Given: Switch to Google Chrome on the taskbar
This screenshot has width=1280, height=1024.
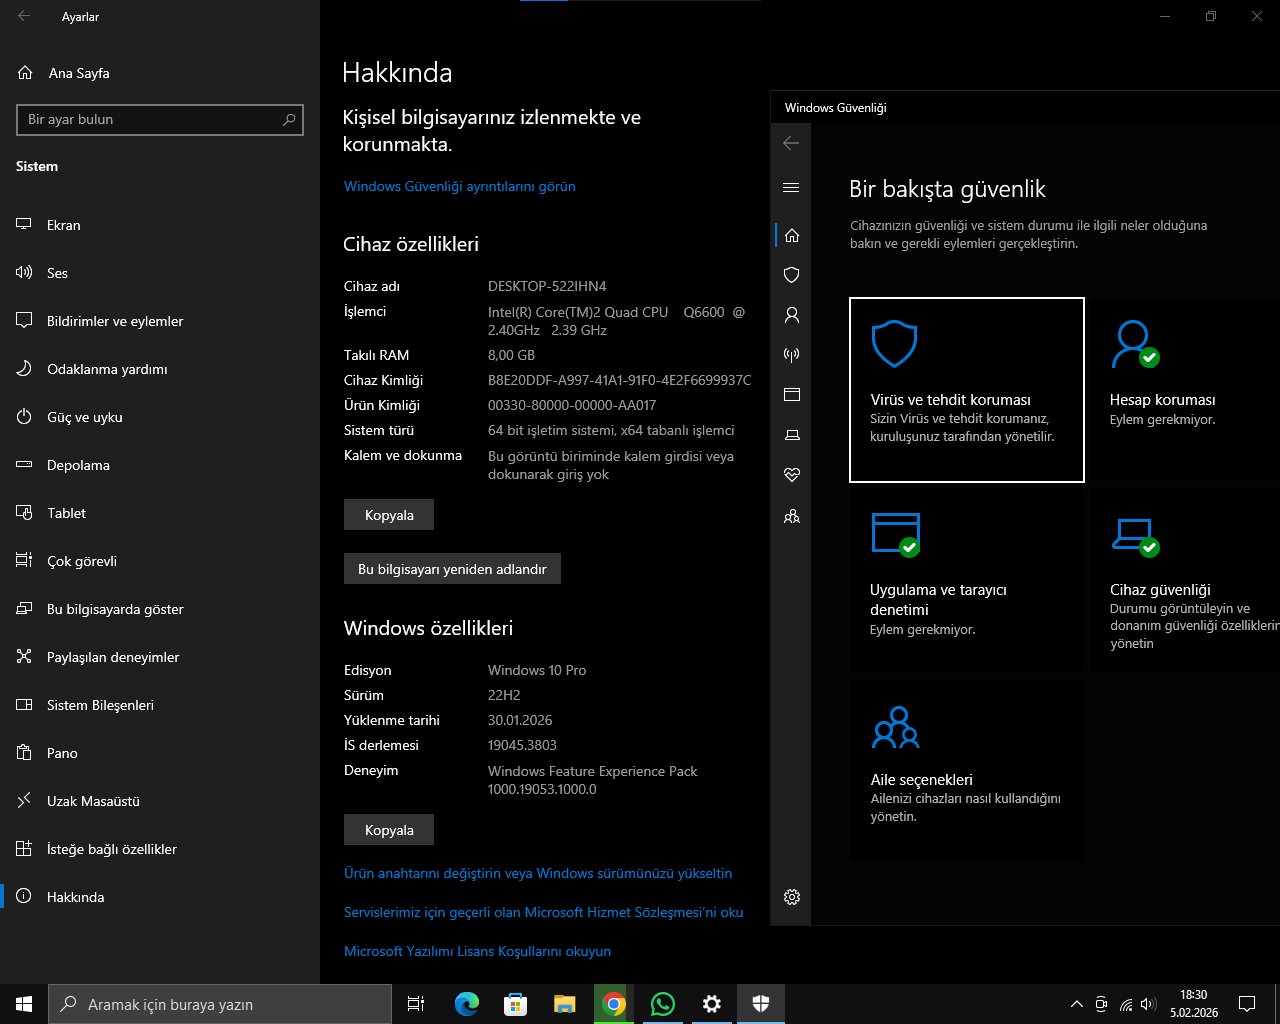Looking at the screenshot, I should click(614, 1004).
